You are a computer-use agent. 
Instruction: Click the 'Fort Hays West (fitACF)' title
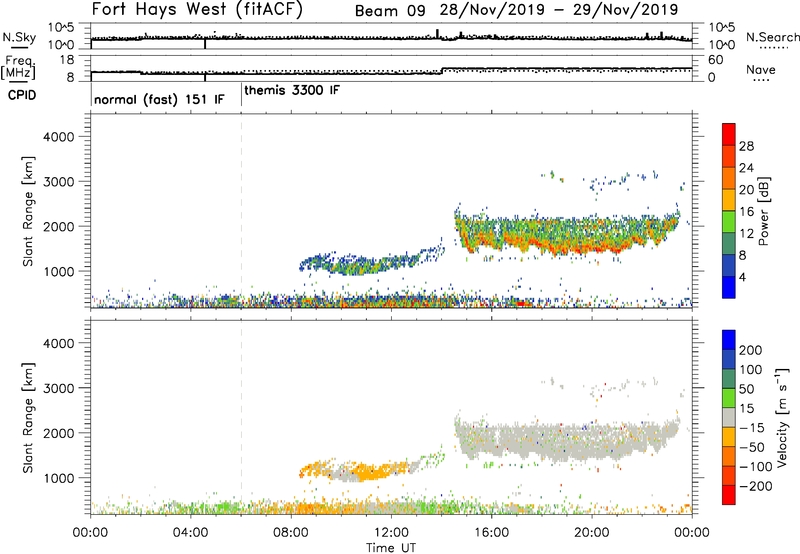click(197, 9)
